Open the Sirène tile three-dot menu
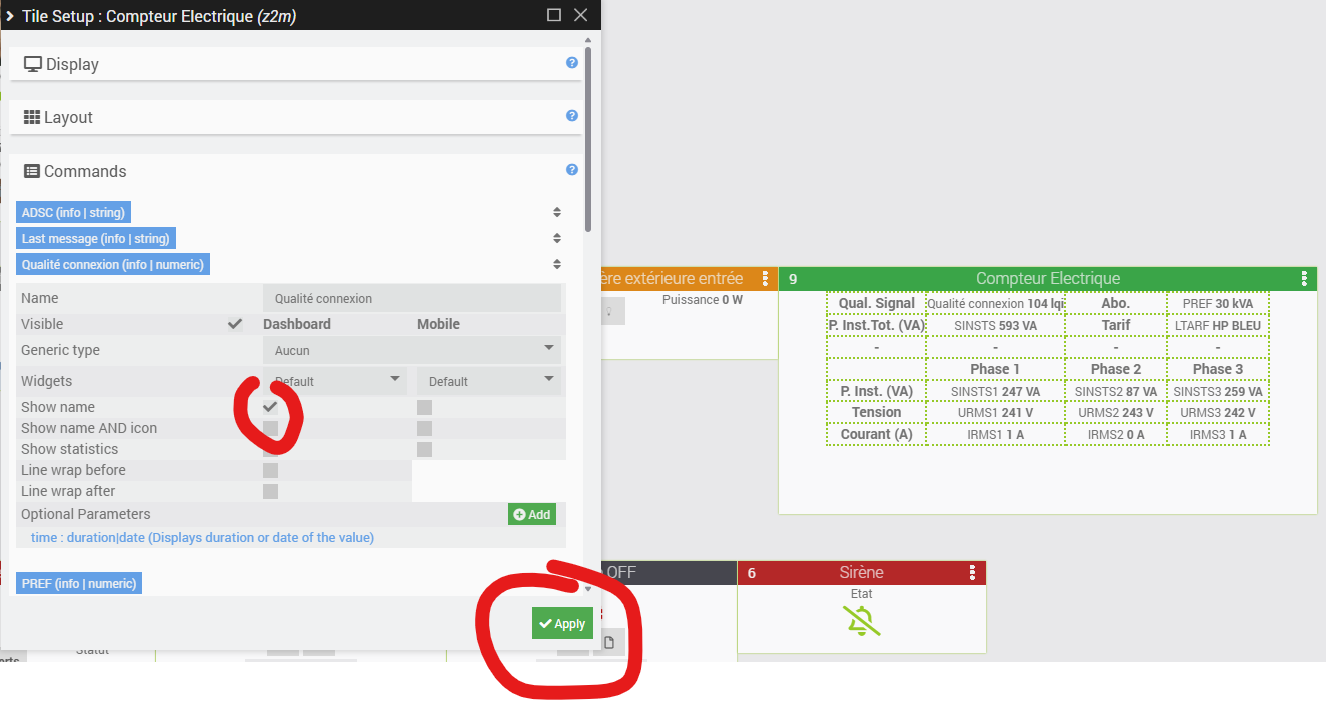 (972, 573)
